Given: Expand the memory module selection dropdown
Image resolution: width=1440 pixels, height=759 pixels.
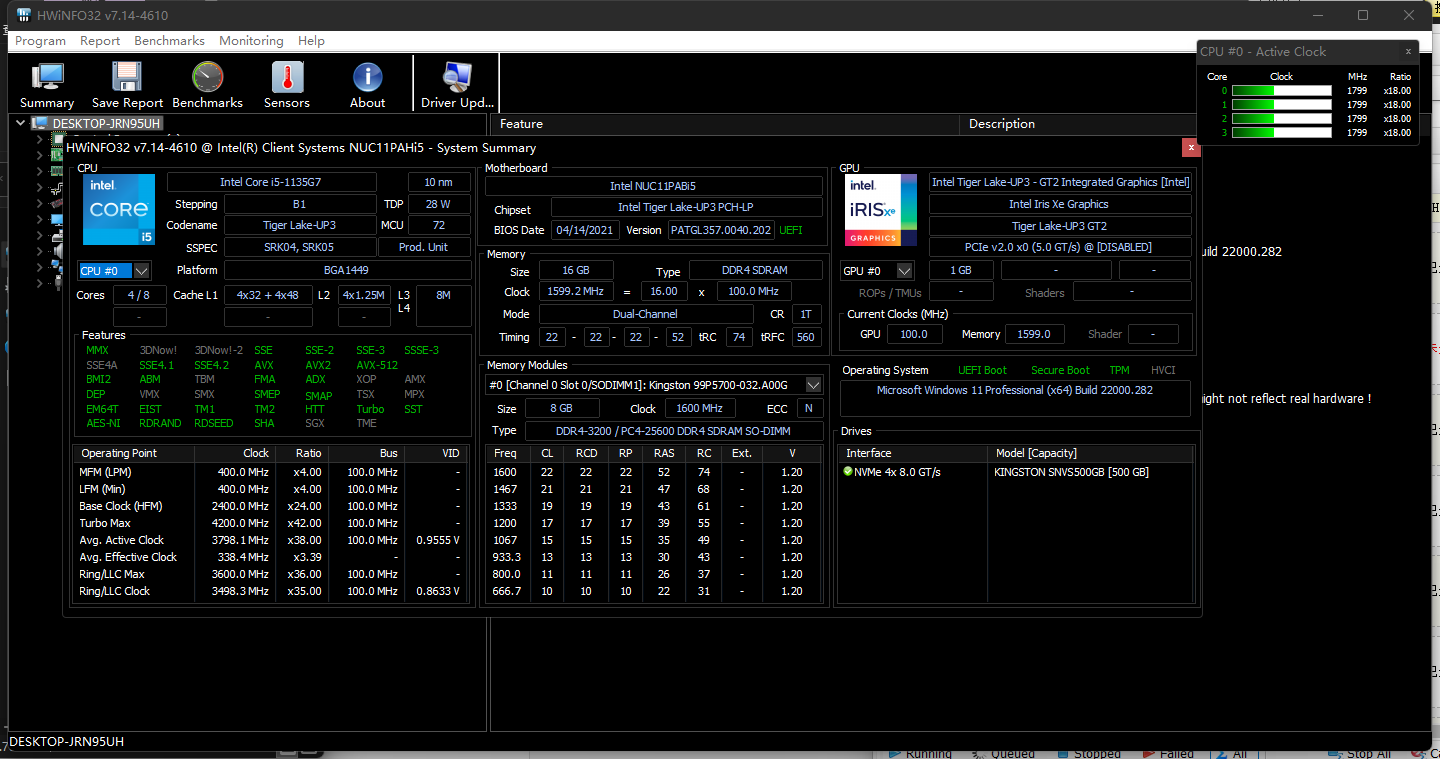Looking at the screenshot, I should point(813,385).
